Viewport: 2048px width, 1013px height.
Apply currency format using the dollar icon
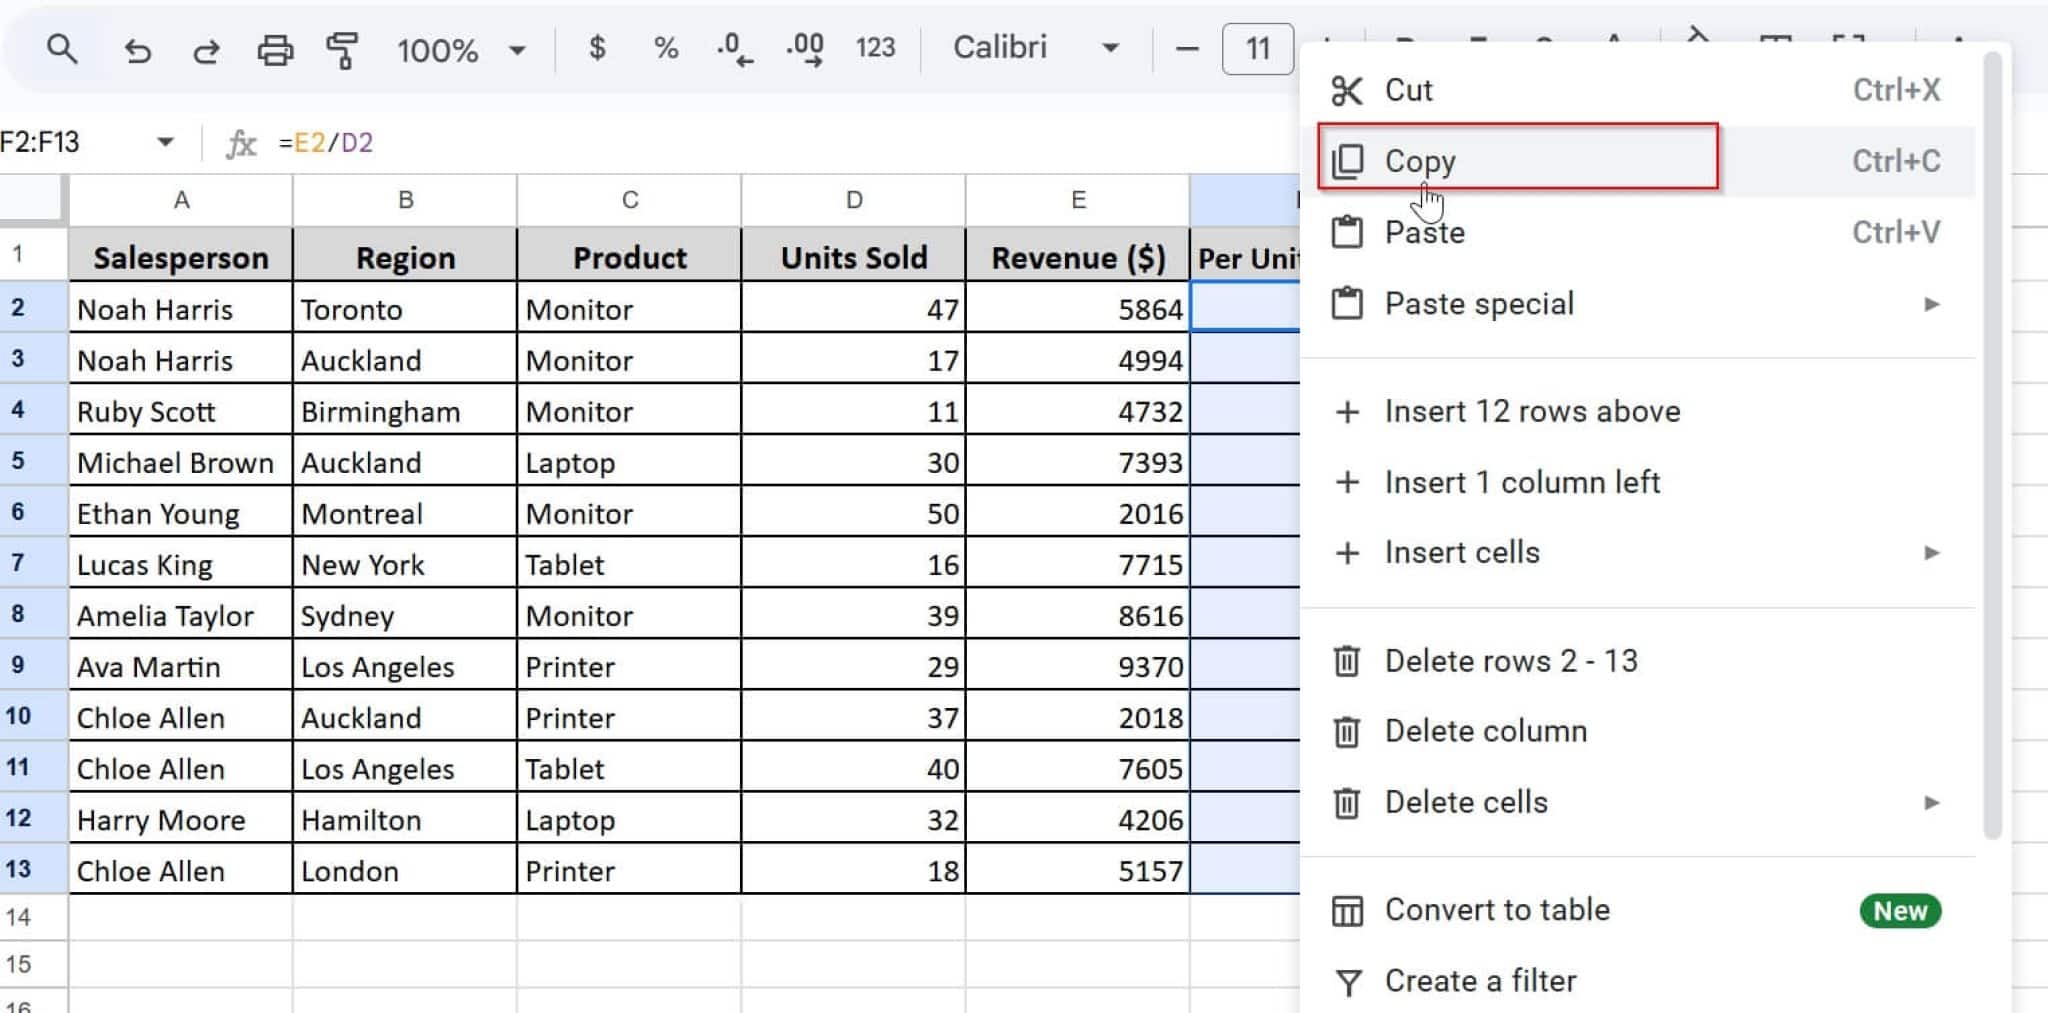pos(598,48)
